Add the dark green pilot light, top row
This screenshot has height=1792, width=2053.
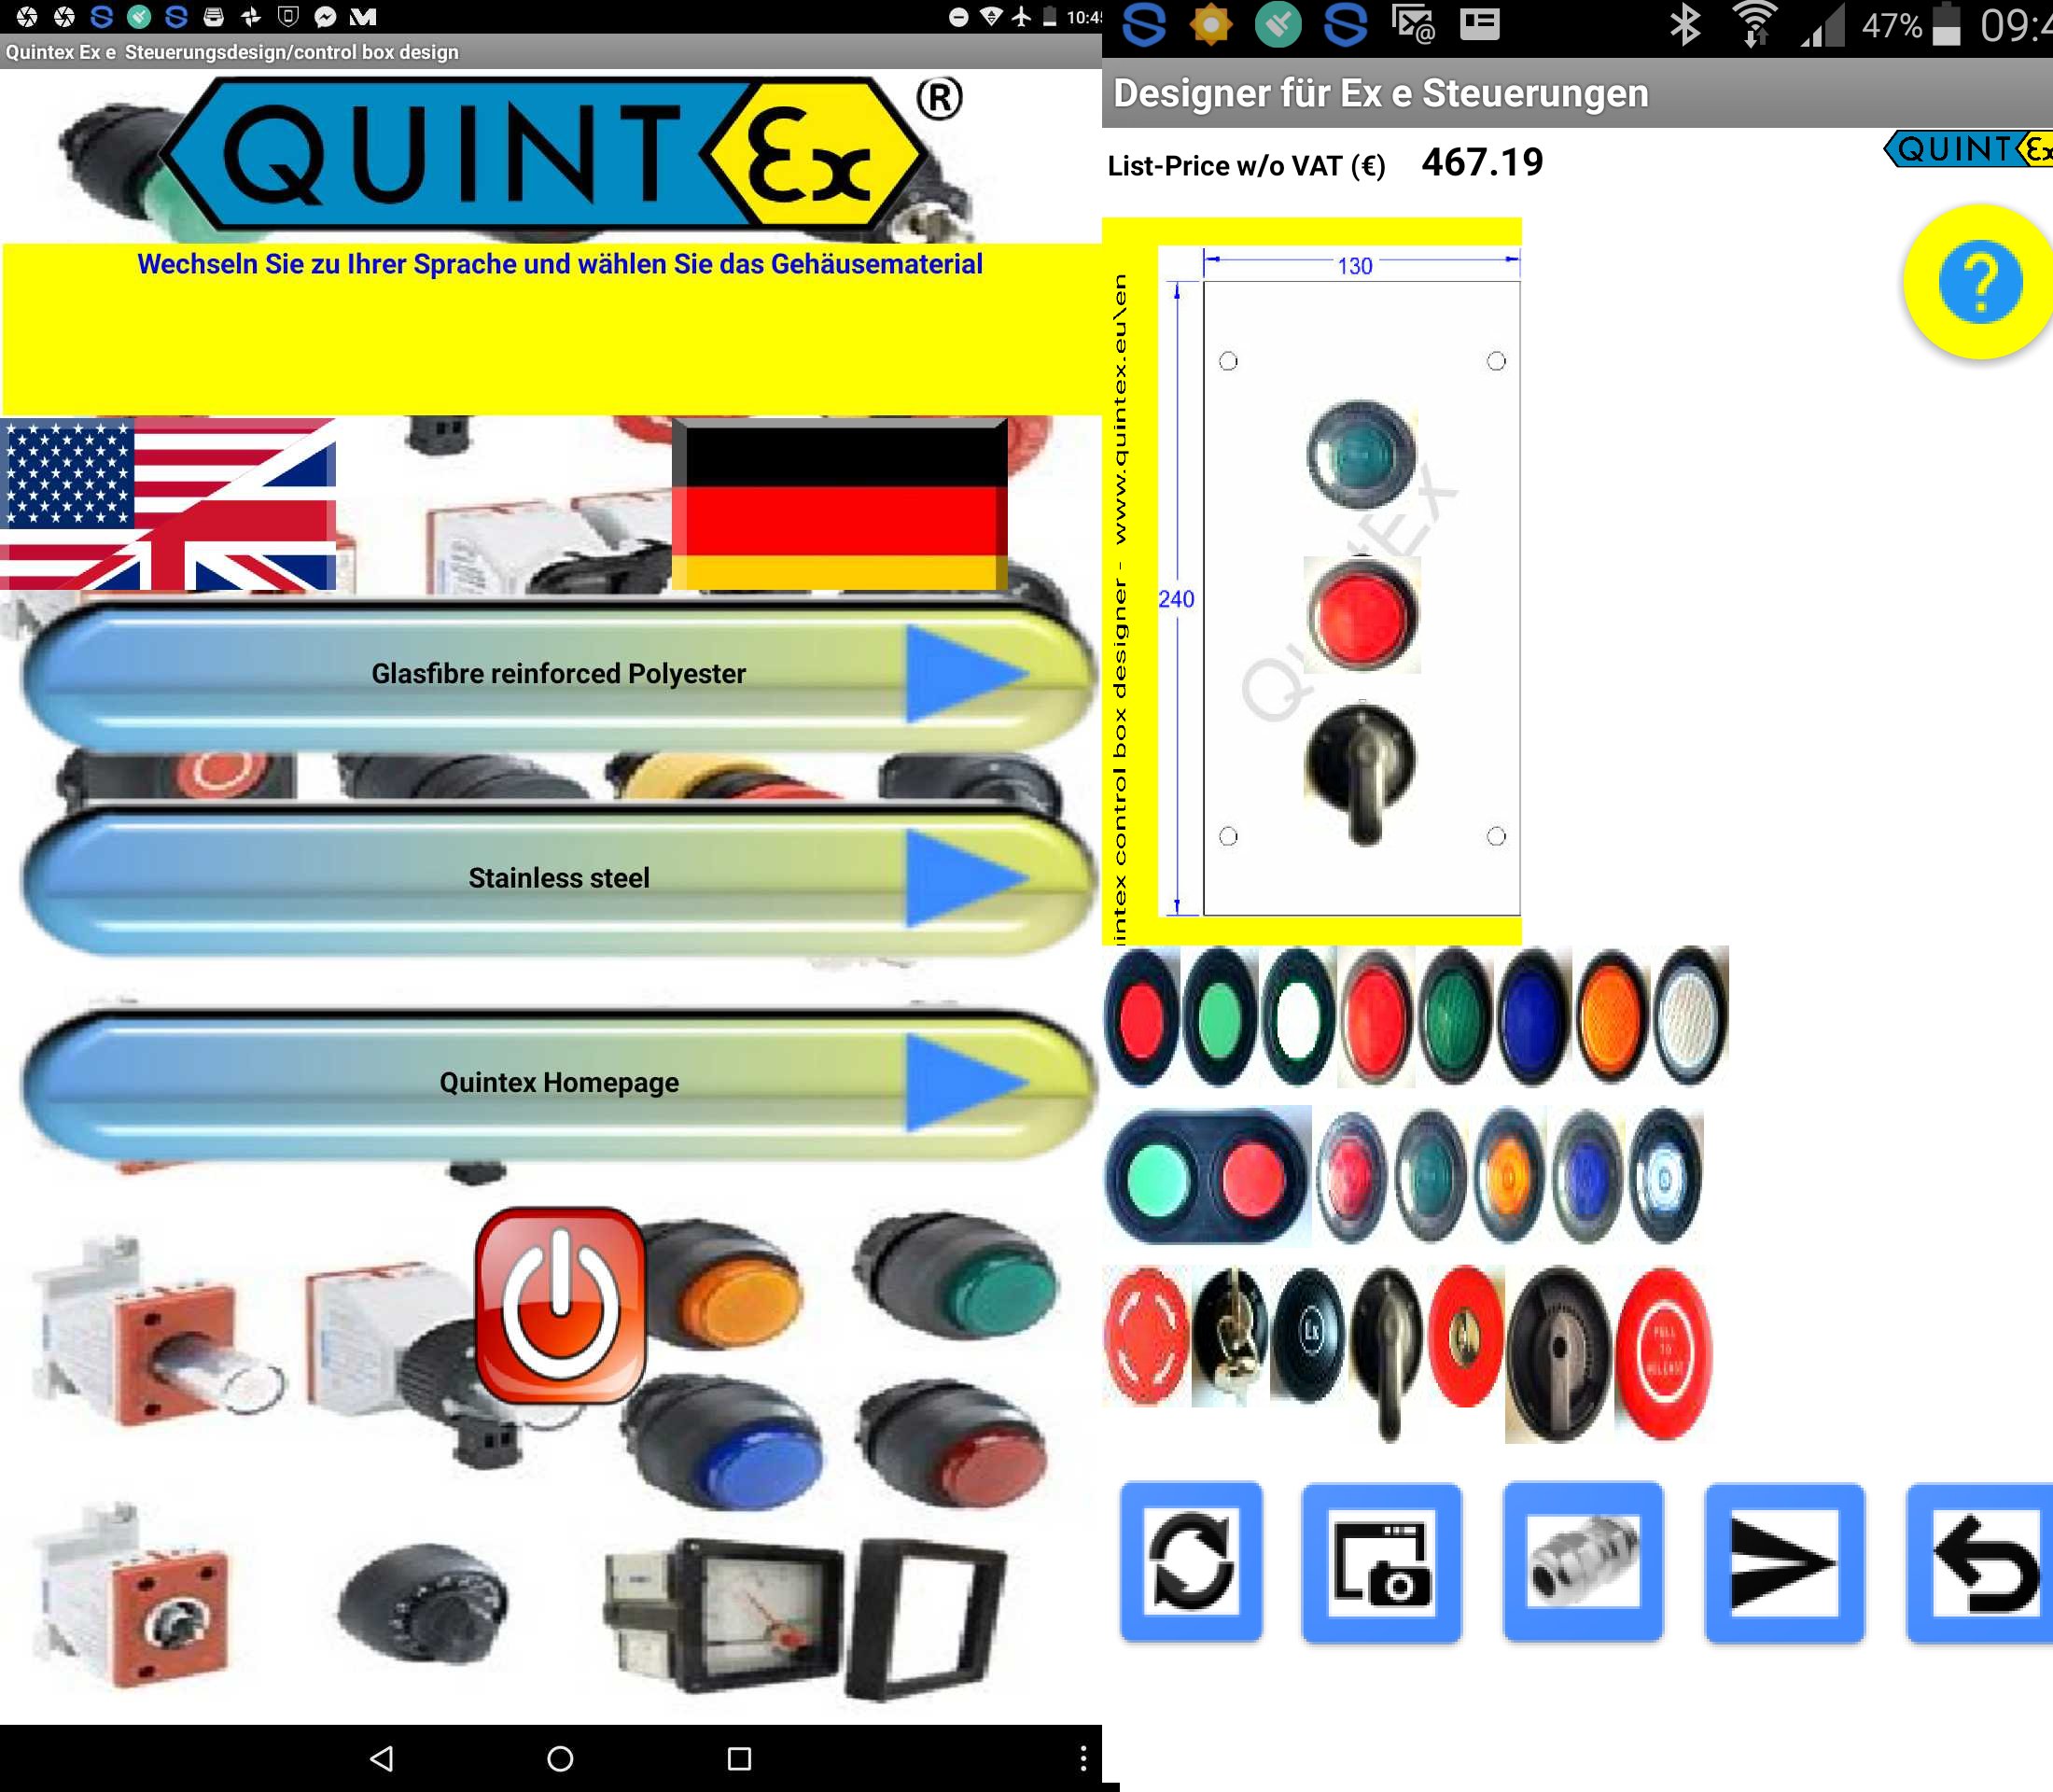pos(1454,1017)
